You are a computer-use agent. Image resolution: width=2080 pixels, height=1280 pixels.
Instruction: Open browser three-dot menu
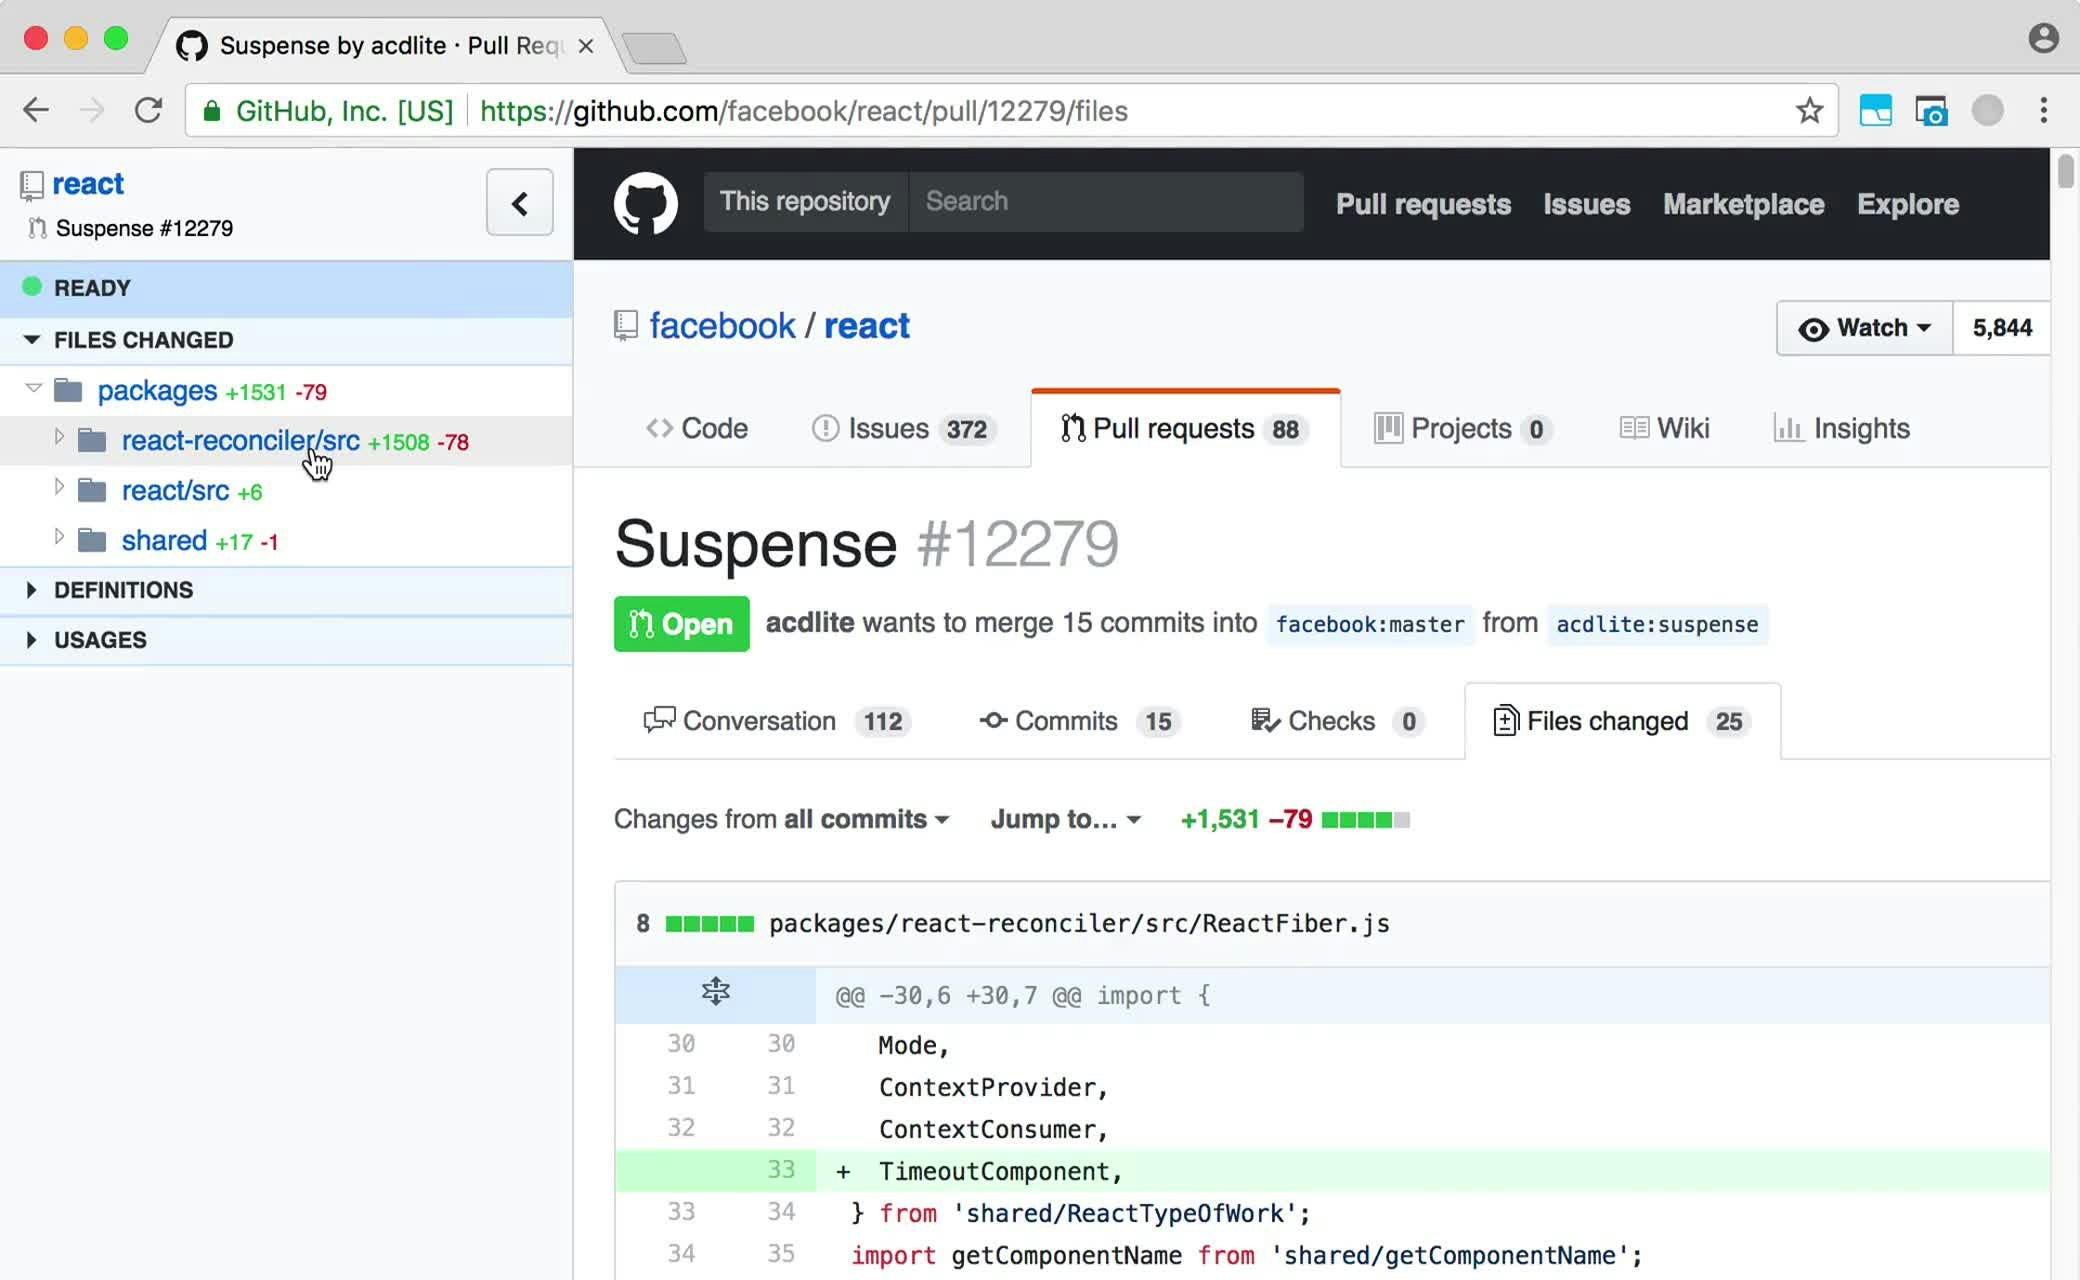(x=2043, y=110)
